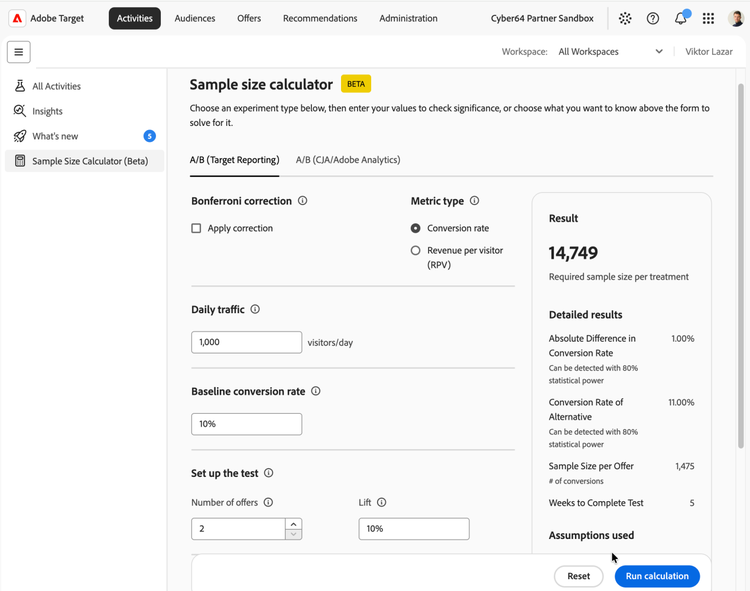Click the Viktor Lazar user name

point(708,52)
